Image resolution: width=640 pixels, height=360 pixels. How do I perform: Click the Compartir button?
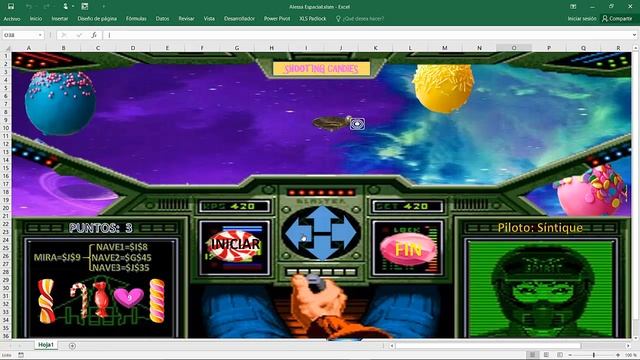[x=617, y=19]
